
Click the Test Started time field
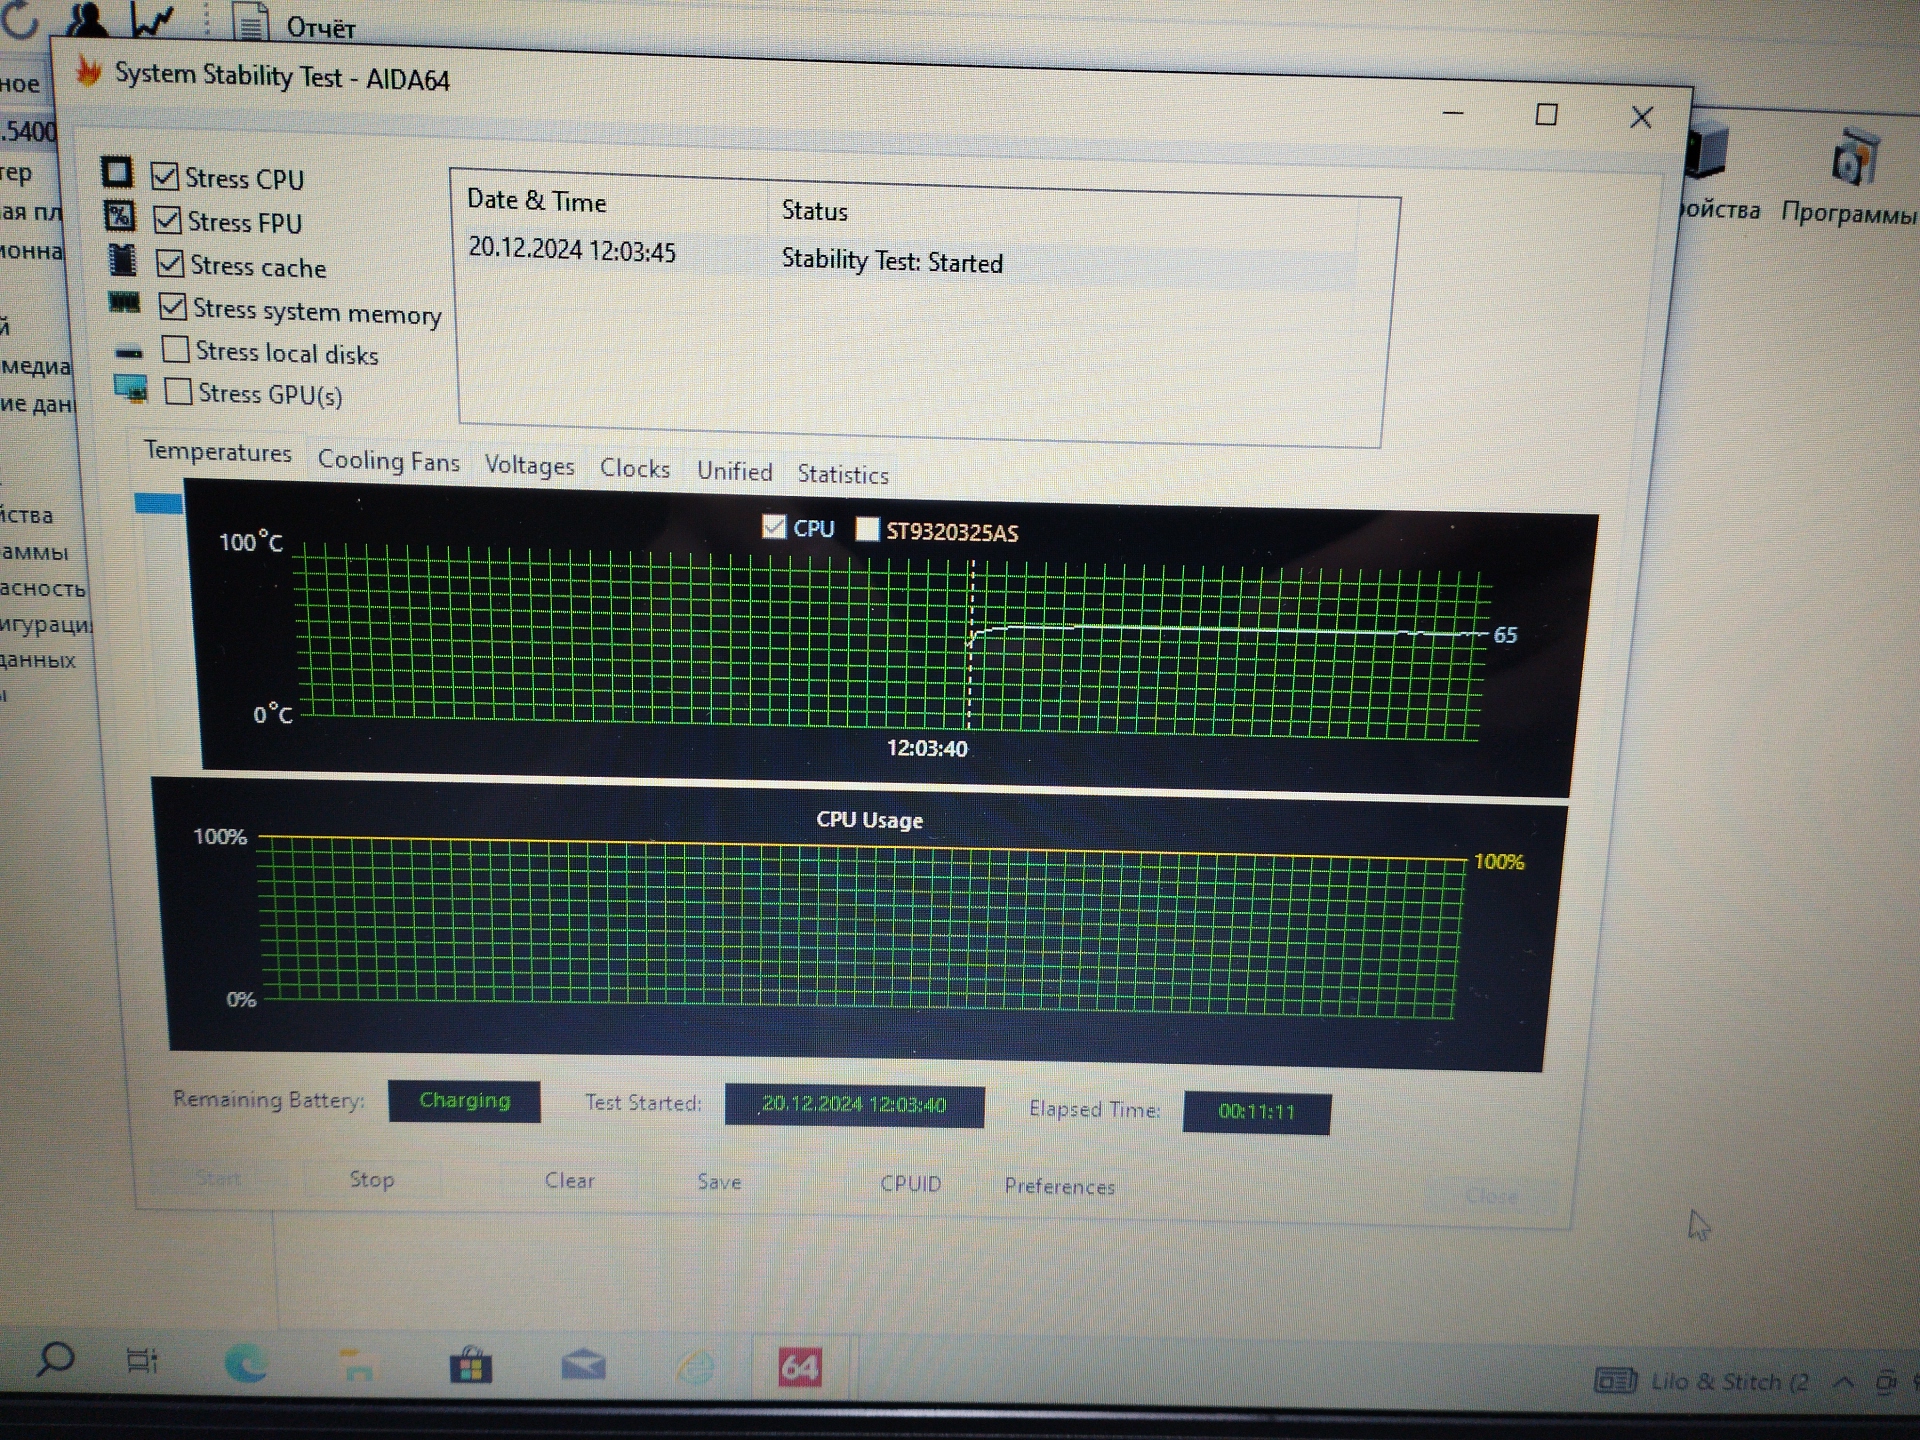[854, 1105]
